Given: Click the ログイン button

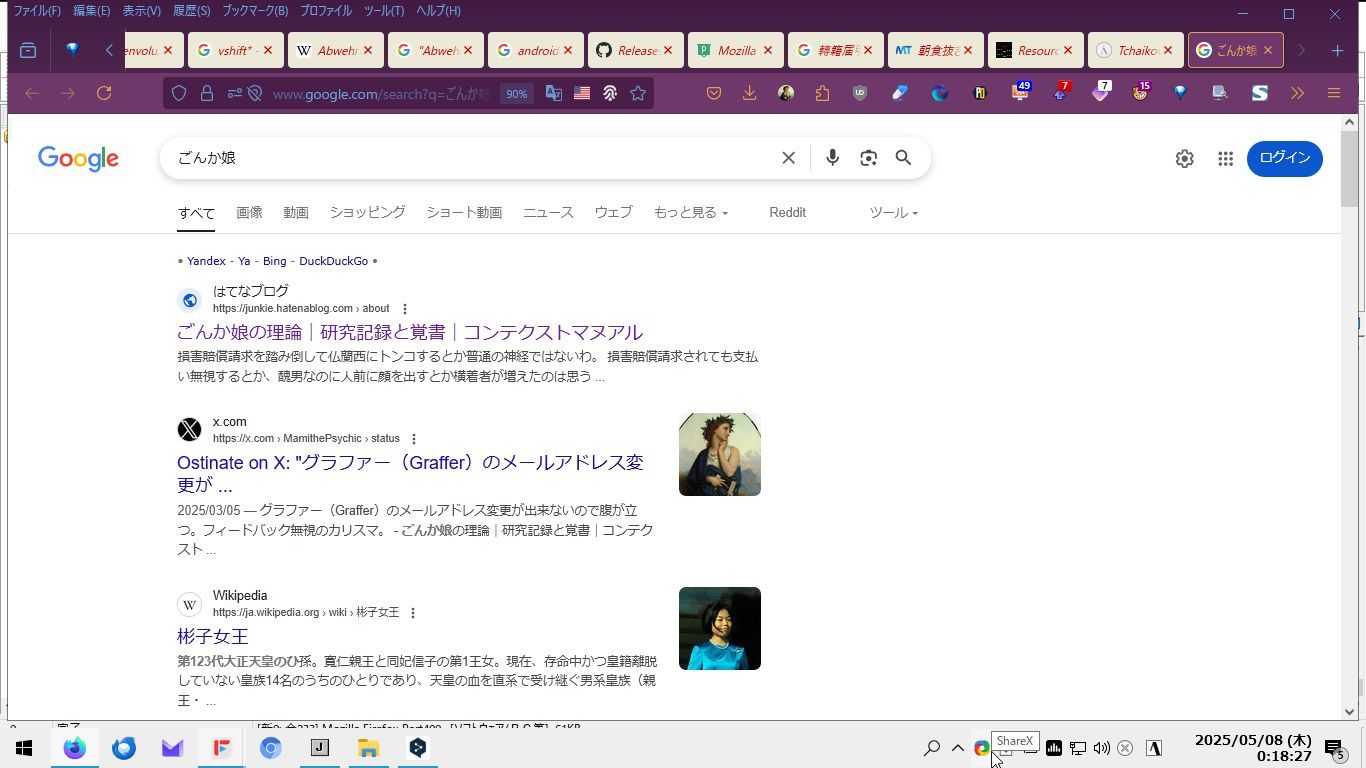Looking at the screenshot, I should tap(1285, 158).
